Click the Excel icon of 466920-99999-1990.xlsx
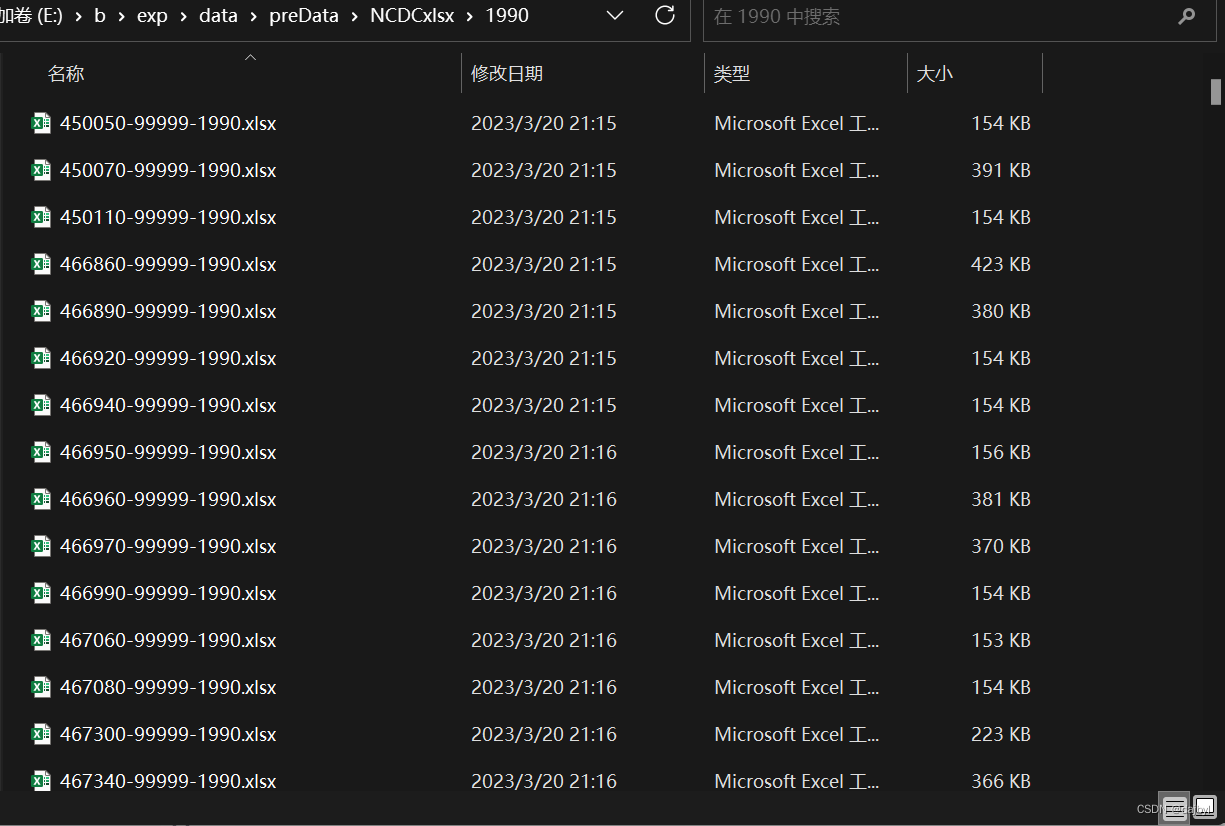Image resolution: width=1225 pixels, height=826 pixels. tap(41, 358)
